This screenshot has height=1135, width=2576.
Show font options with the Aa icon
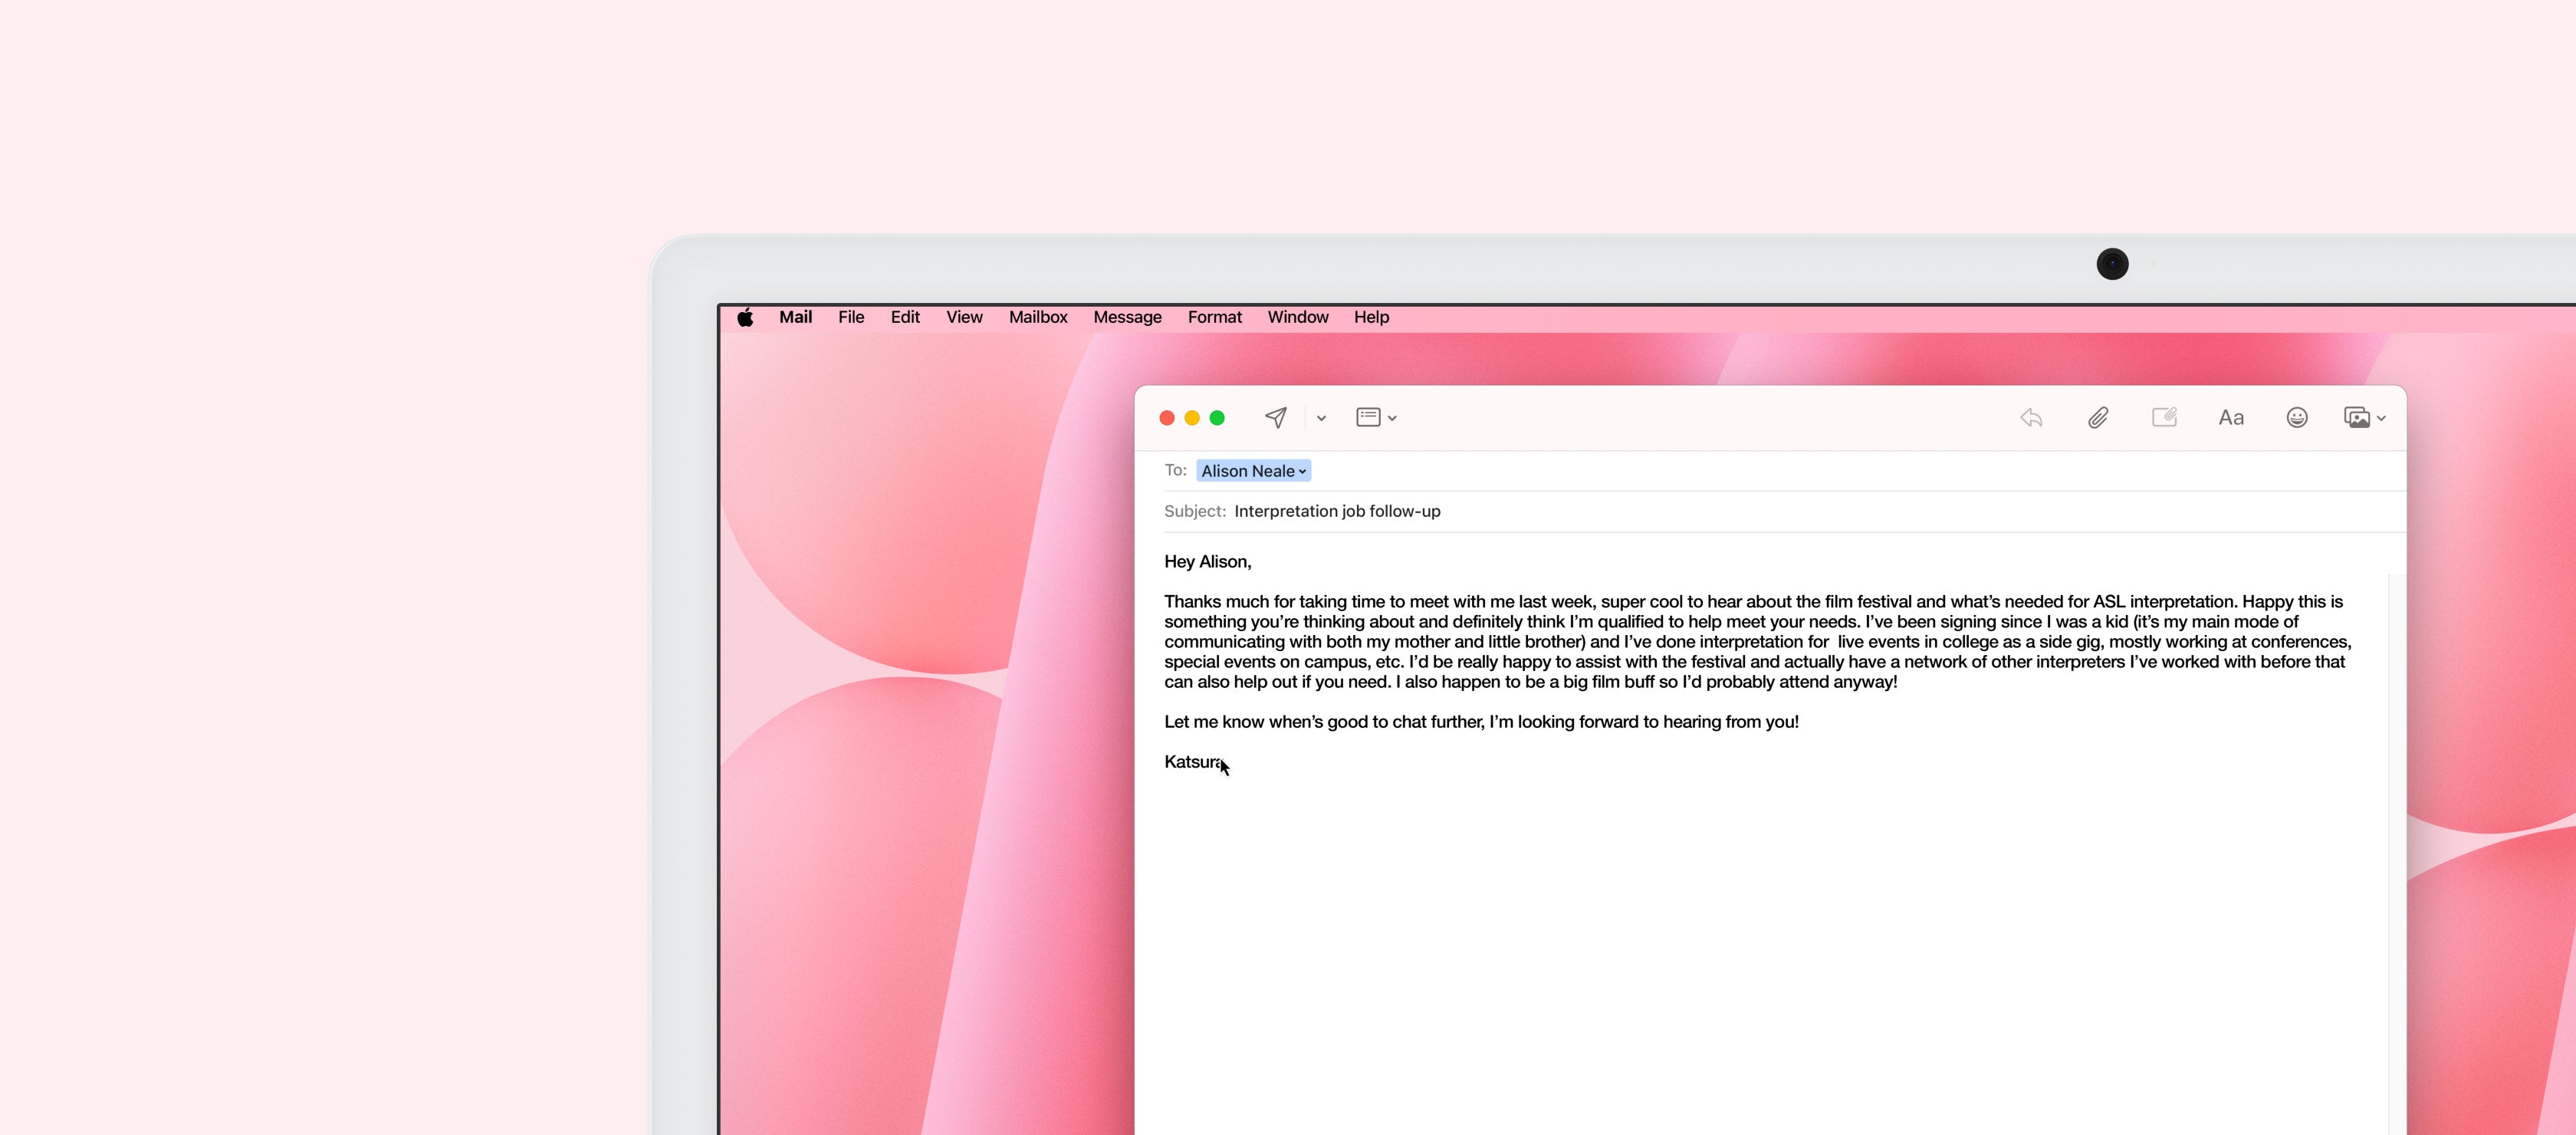click(2231, 417)
